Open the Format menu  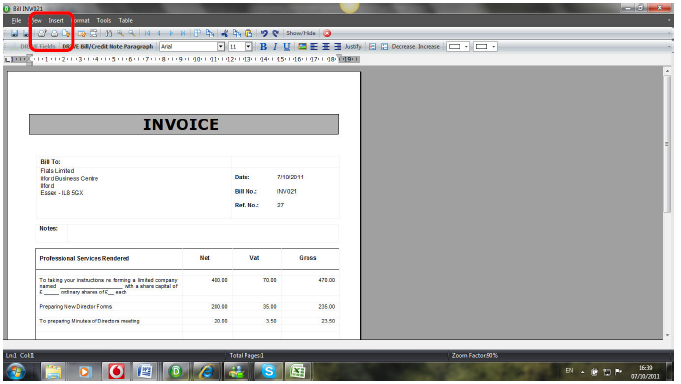pyautogui.click(x=80, y=20)
